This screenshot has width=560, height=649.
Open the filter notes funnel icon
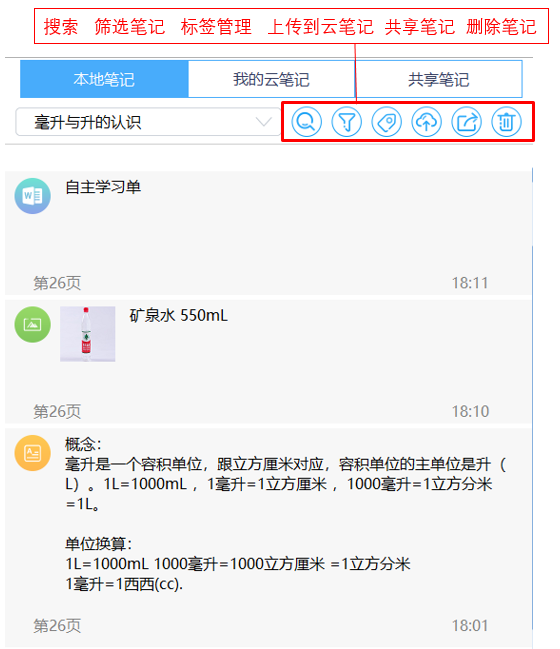[346, 122]
